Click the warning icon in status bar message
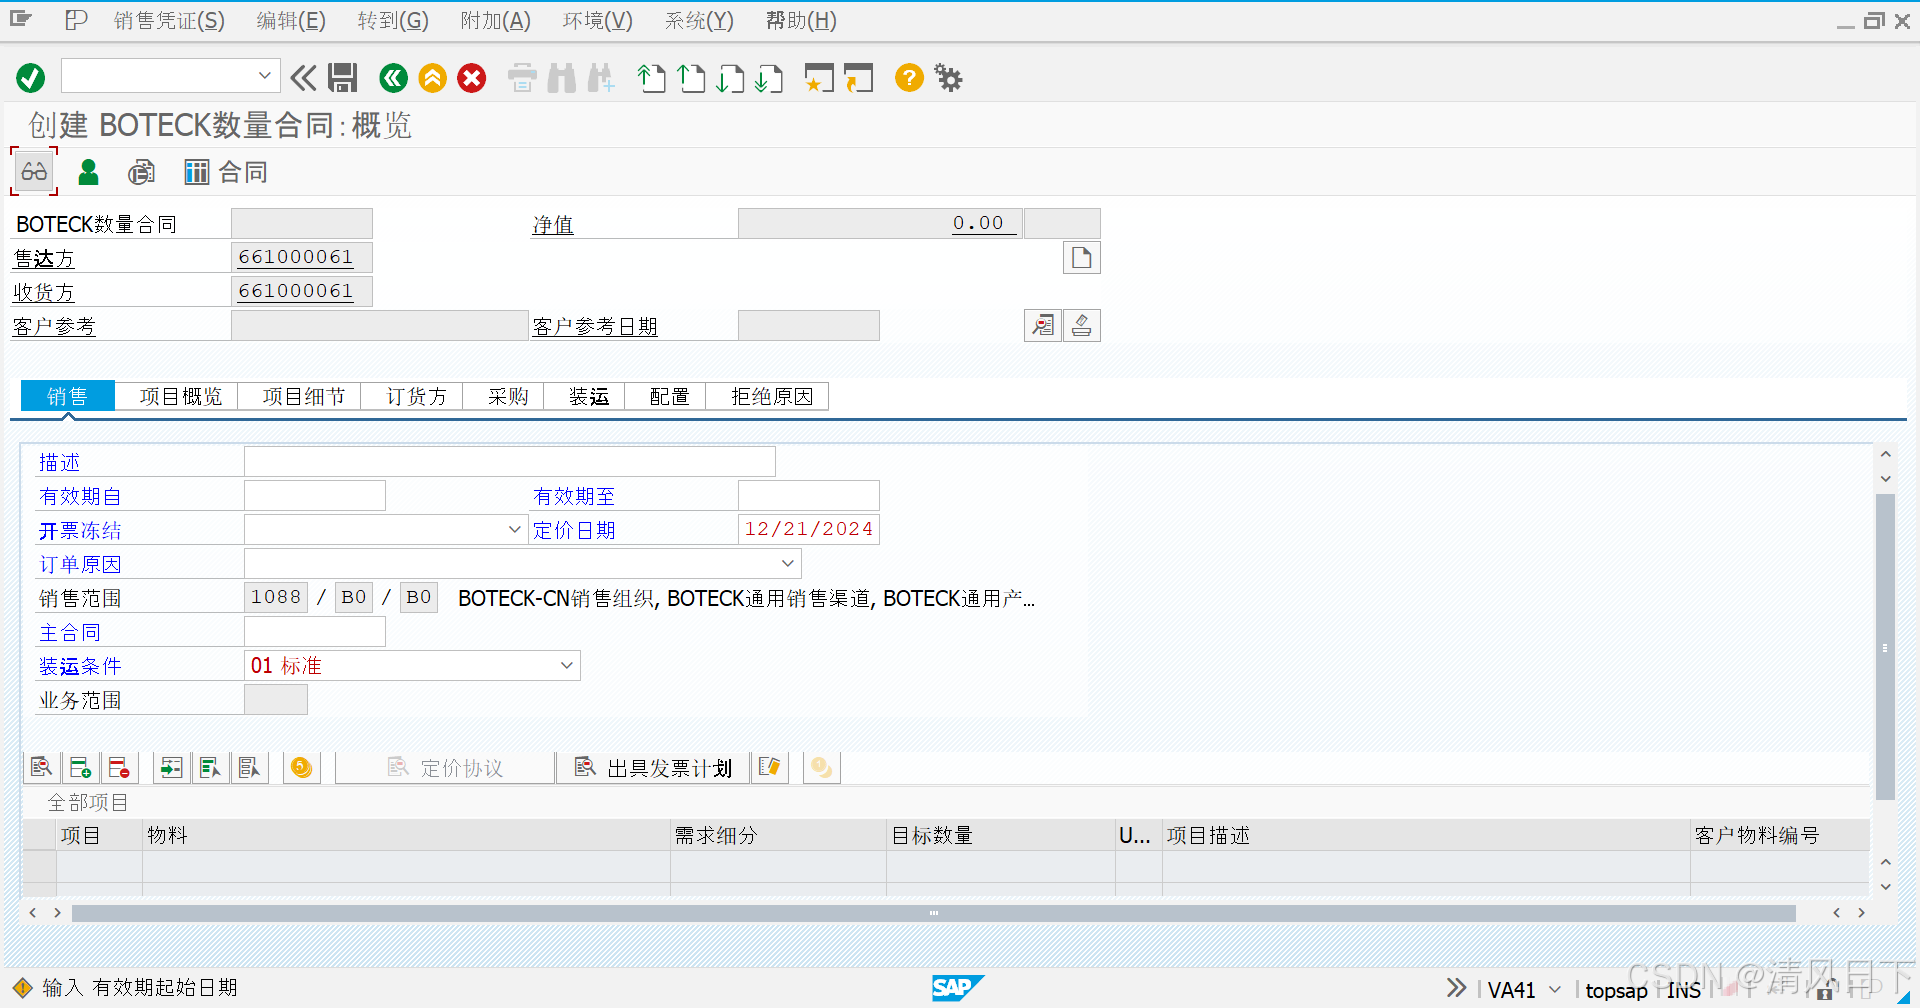The width and height of the screenshot is (1920, 1008). tap(22, 988)
